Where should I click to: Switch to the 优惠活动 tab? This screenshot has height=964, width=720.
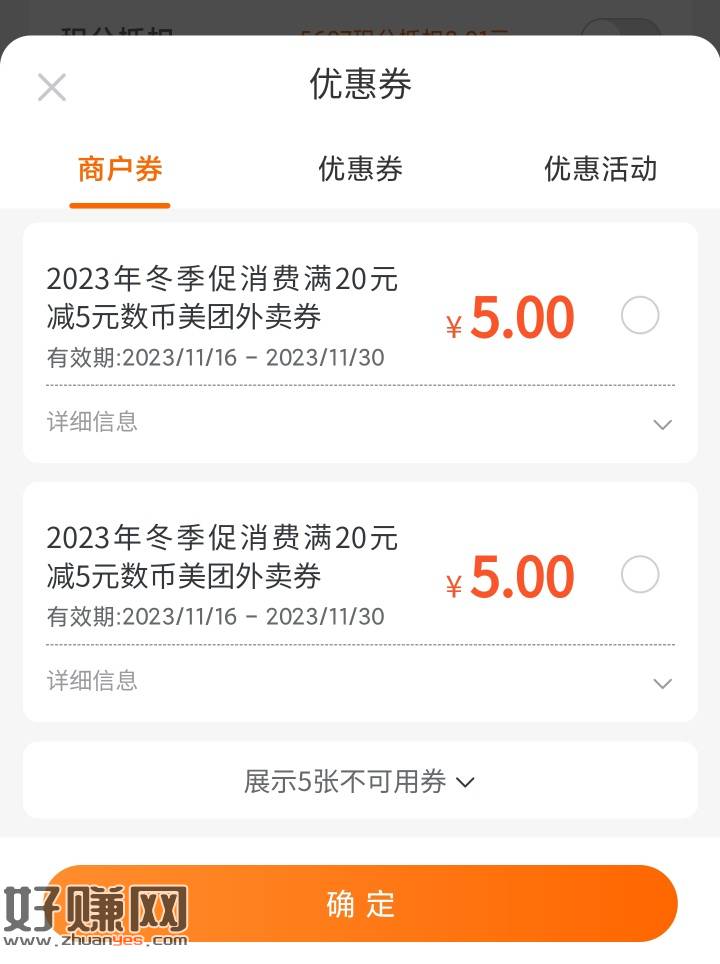tap(601, 169)
